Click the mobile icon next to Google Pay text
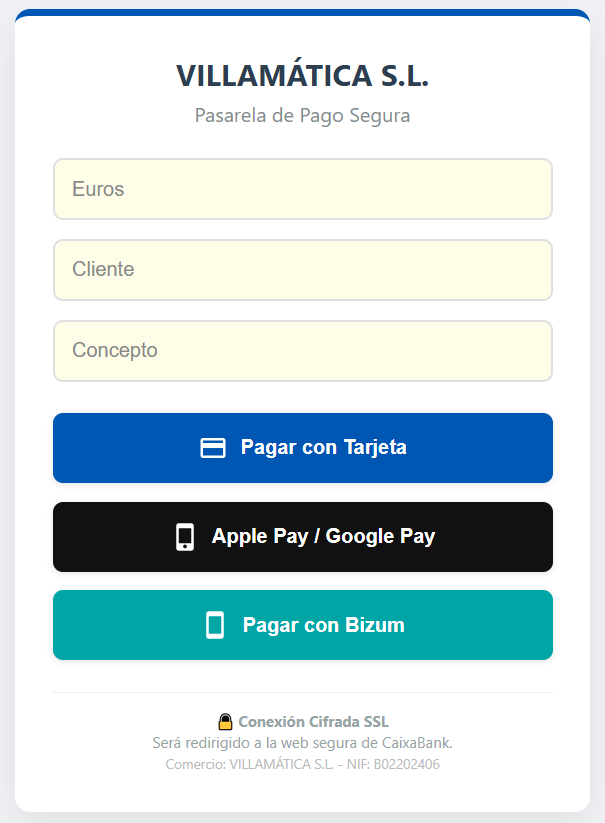Viewport: 605px width, 823px height. [186, 537]
